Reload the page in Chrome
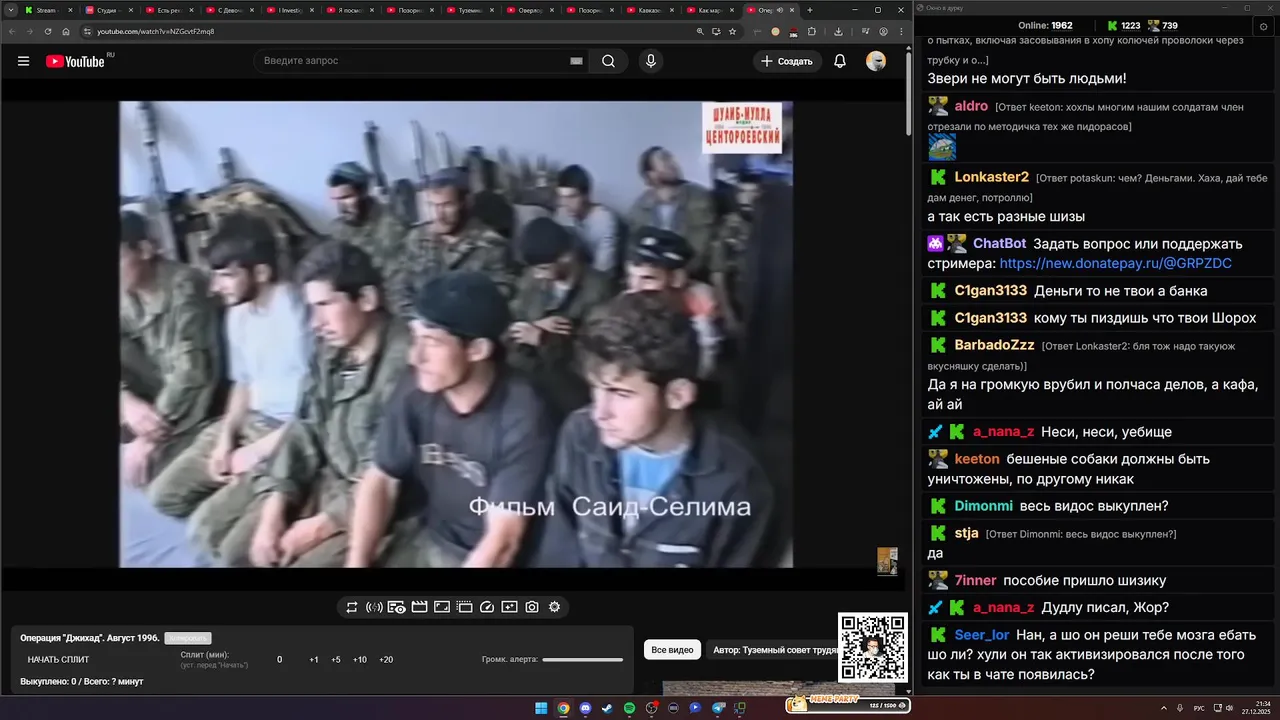This screenshot has height=720, width=1280. 48,31
